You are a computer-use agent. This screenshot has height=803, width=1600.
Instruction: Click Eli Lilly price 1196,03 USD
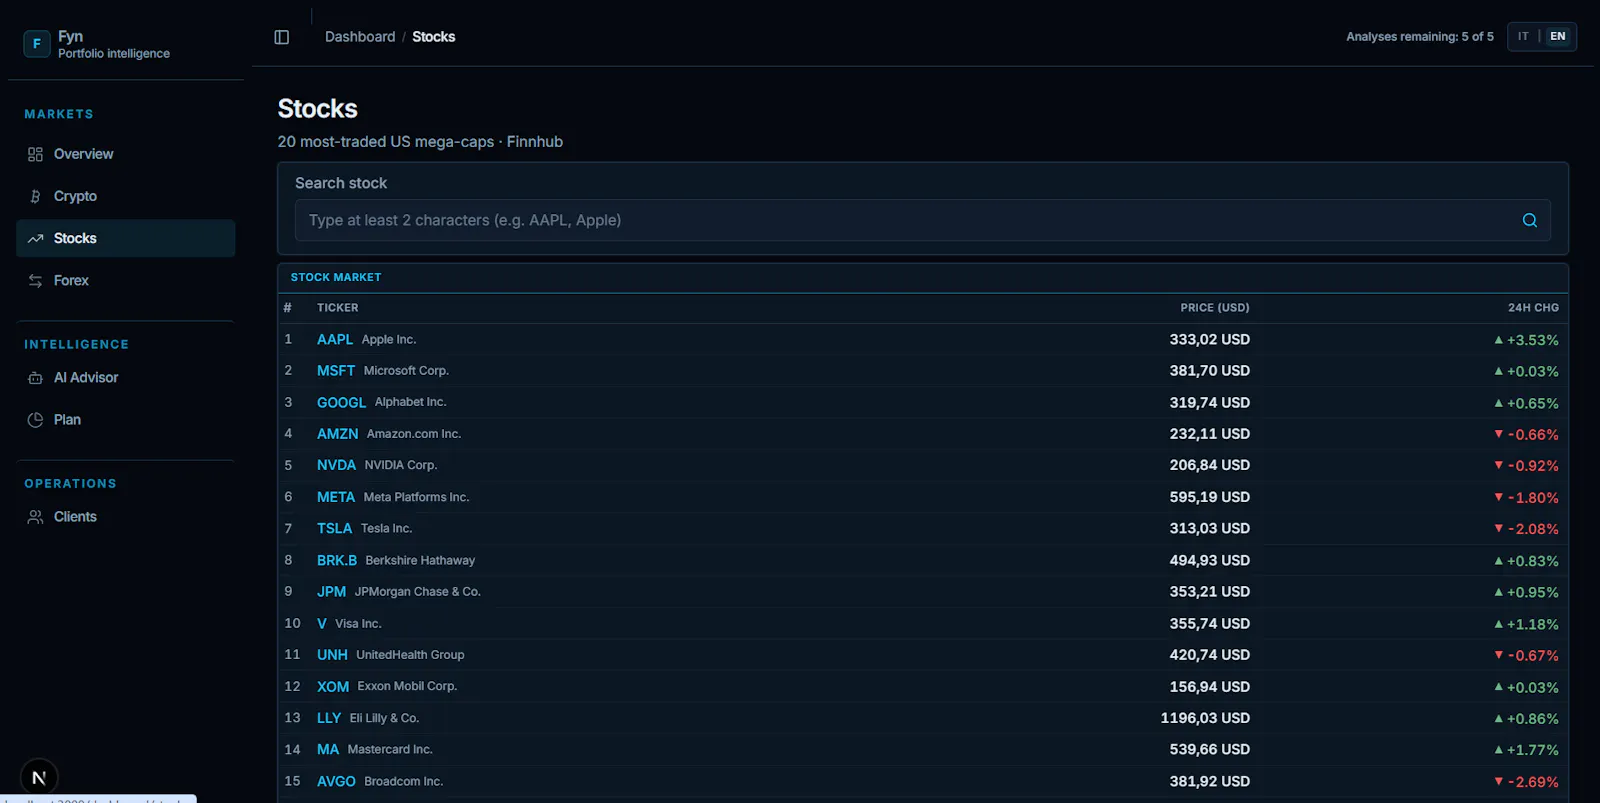[1205, 718]
